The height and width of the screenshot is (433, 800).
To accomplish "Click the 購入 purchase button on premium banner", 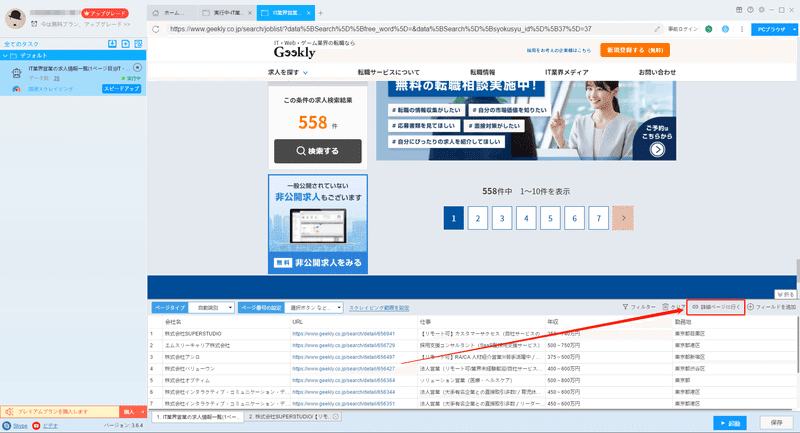I will click(129, 412).
